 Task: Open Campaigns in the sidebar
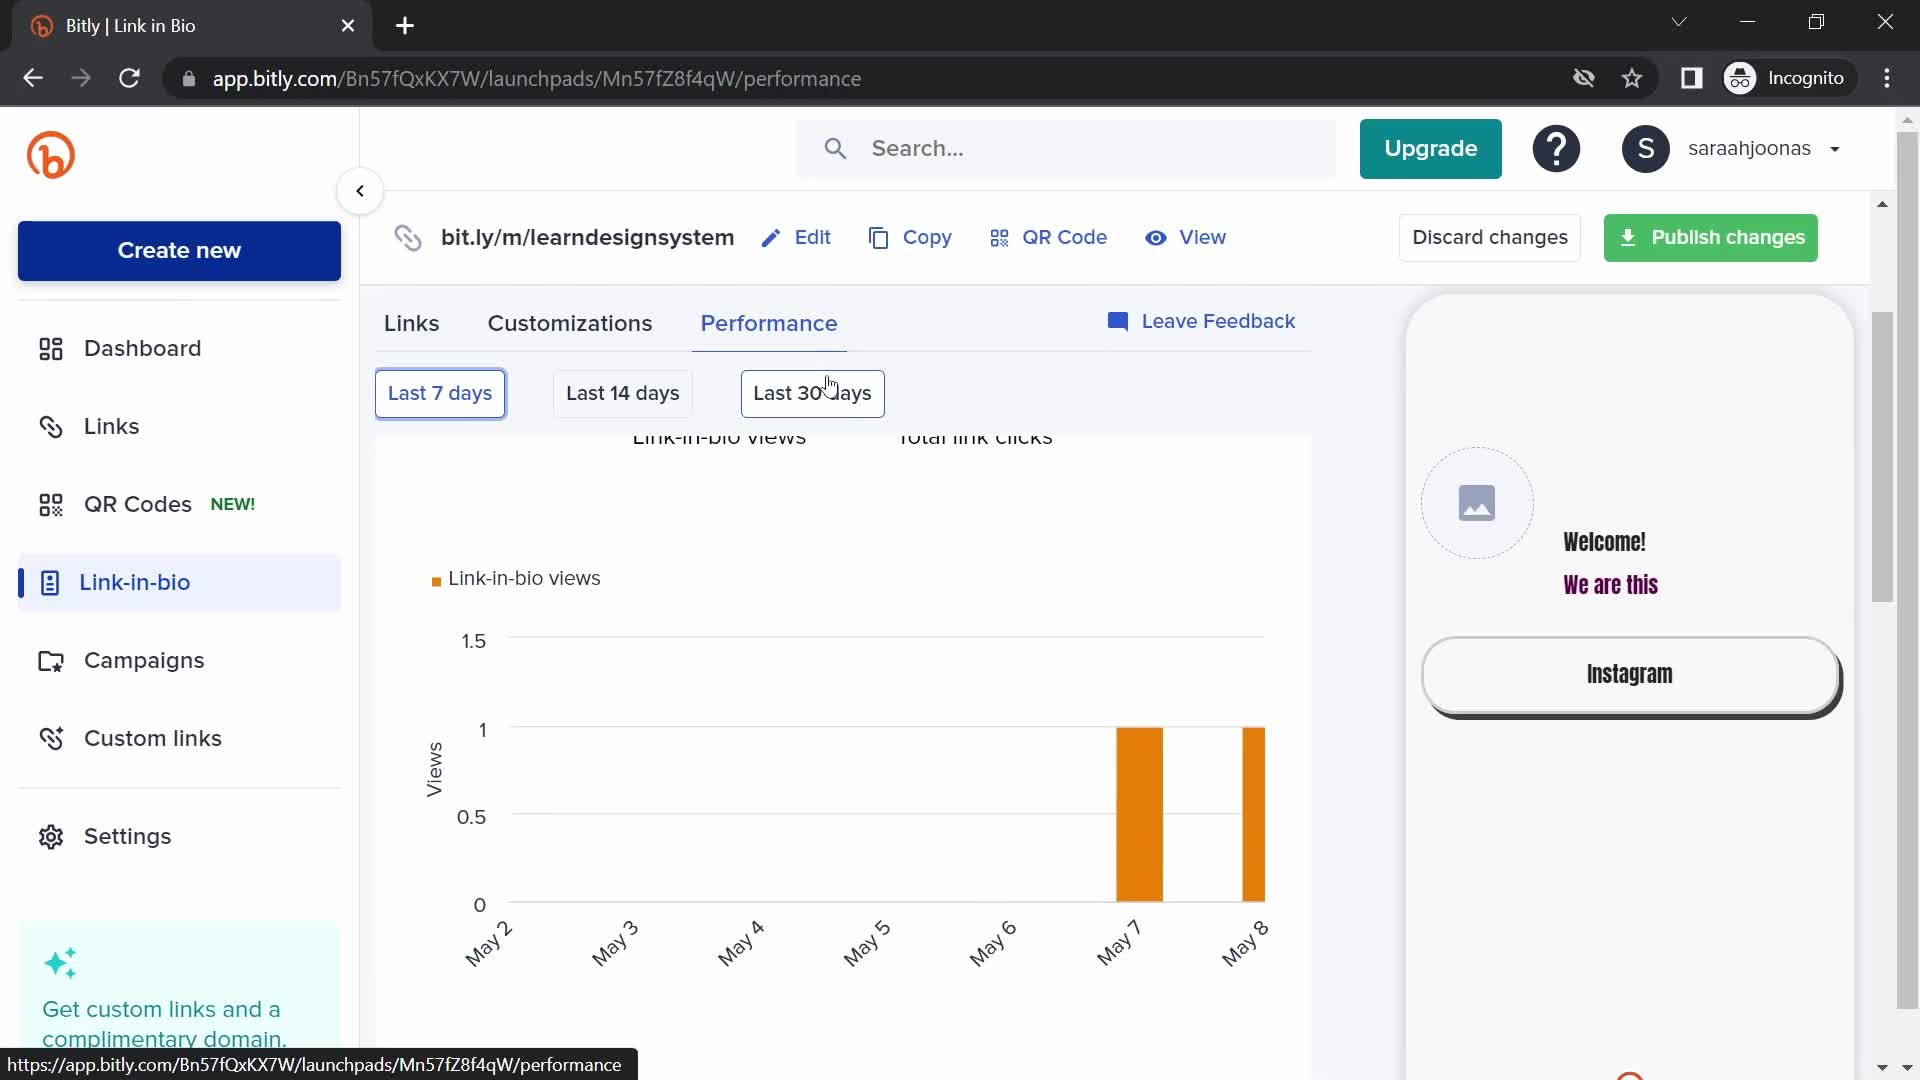coord(179,660)
